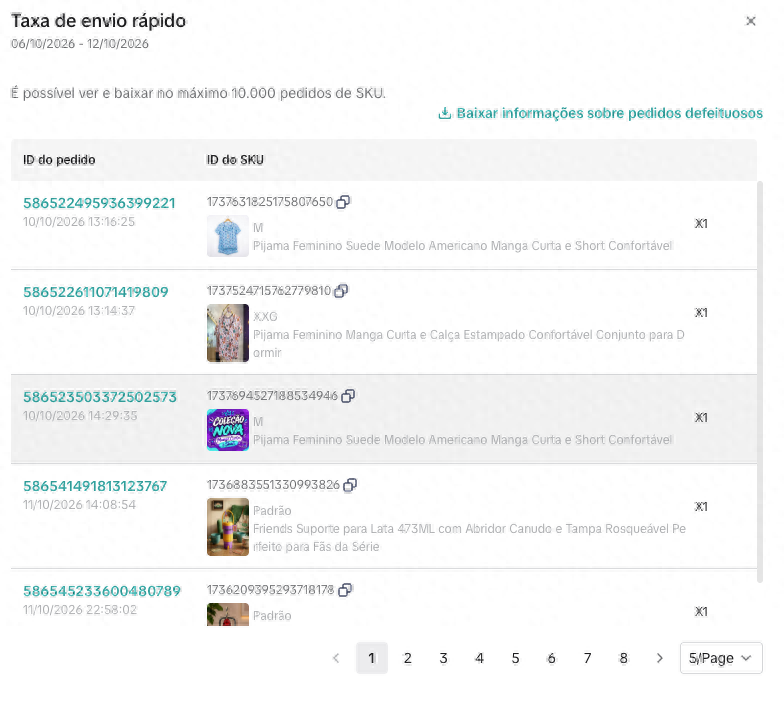Go to page 4
Viewport: 784px width, 706px height.
tap(480, 658)
